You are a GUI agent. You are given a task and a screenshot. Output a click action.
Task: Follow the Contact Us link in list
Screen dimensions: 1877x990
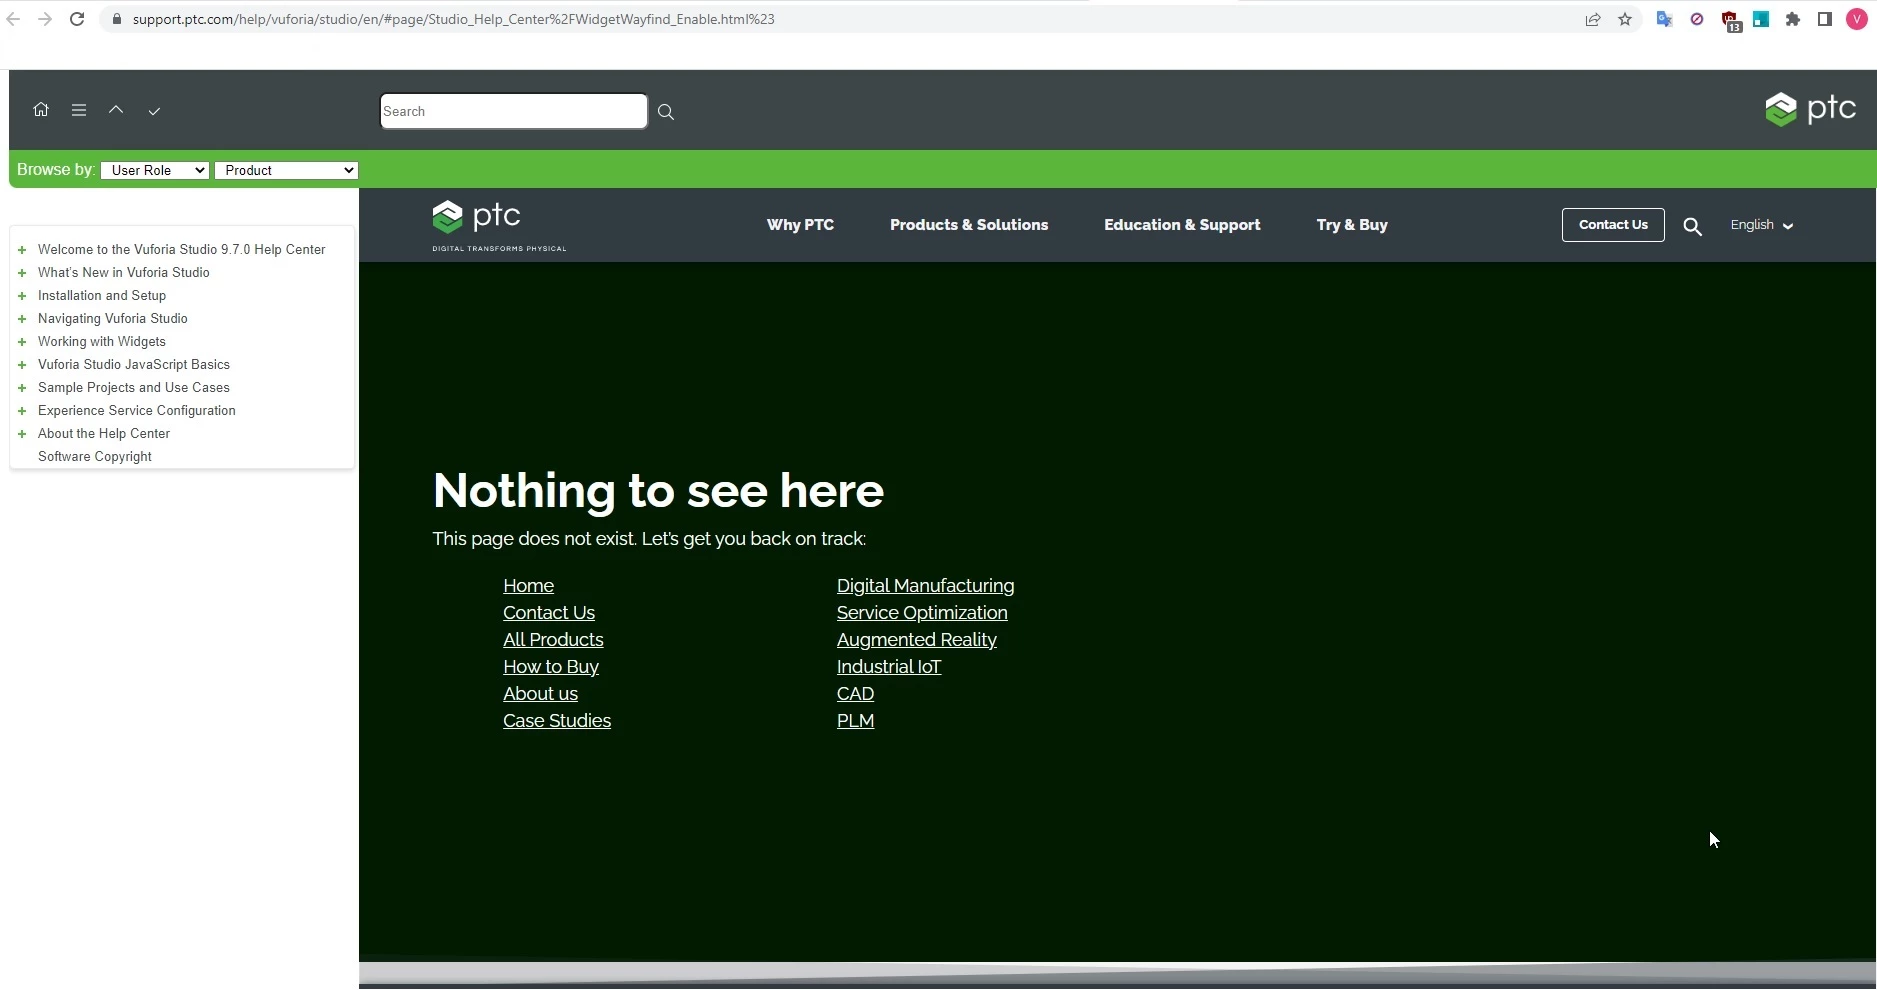549,613
